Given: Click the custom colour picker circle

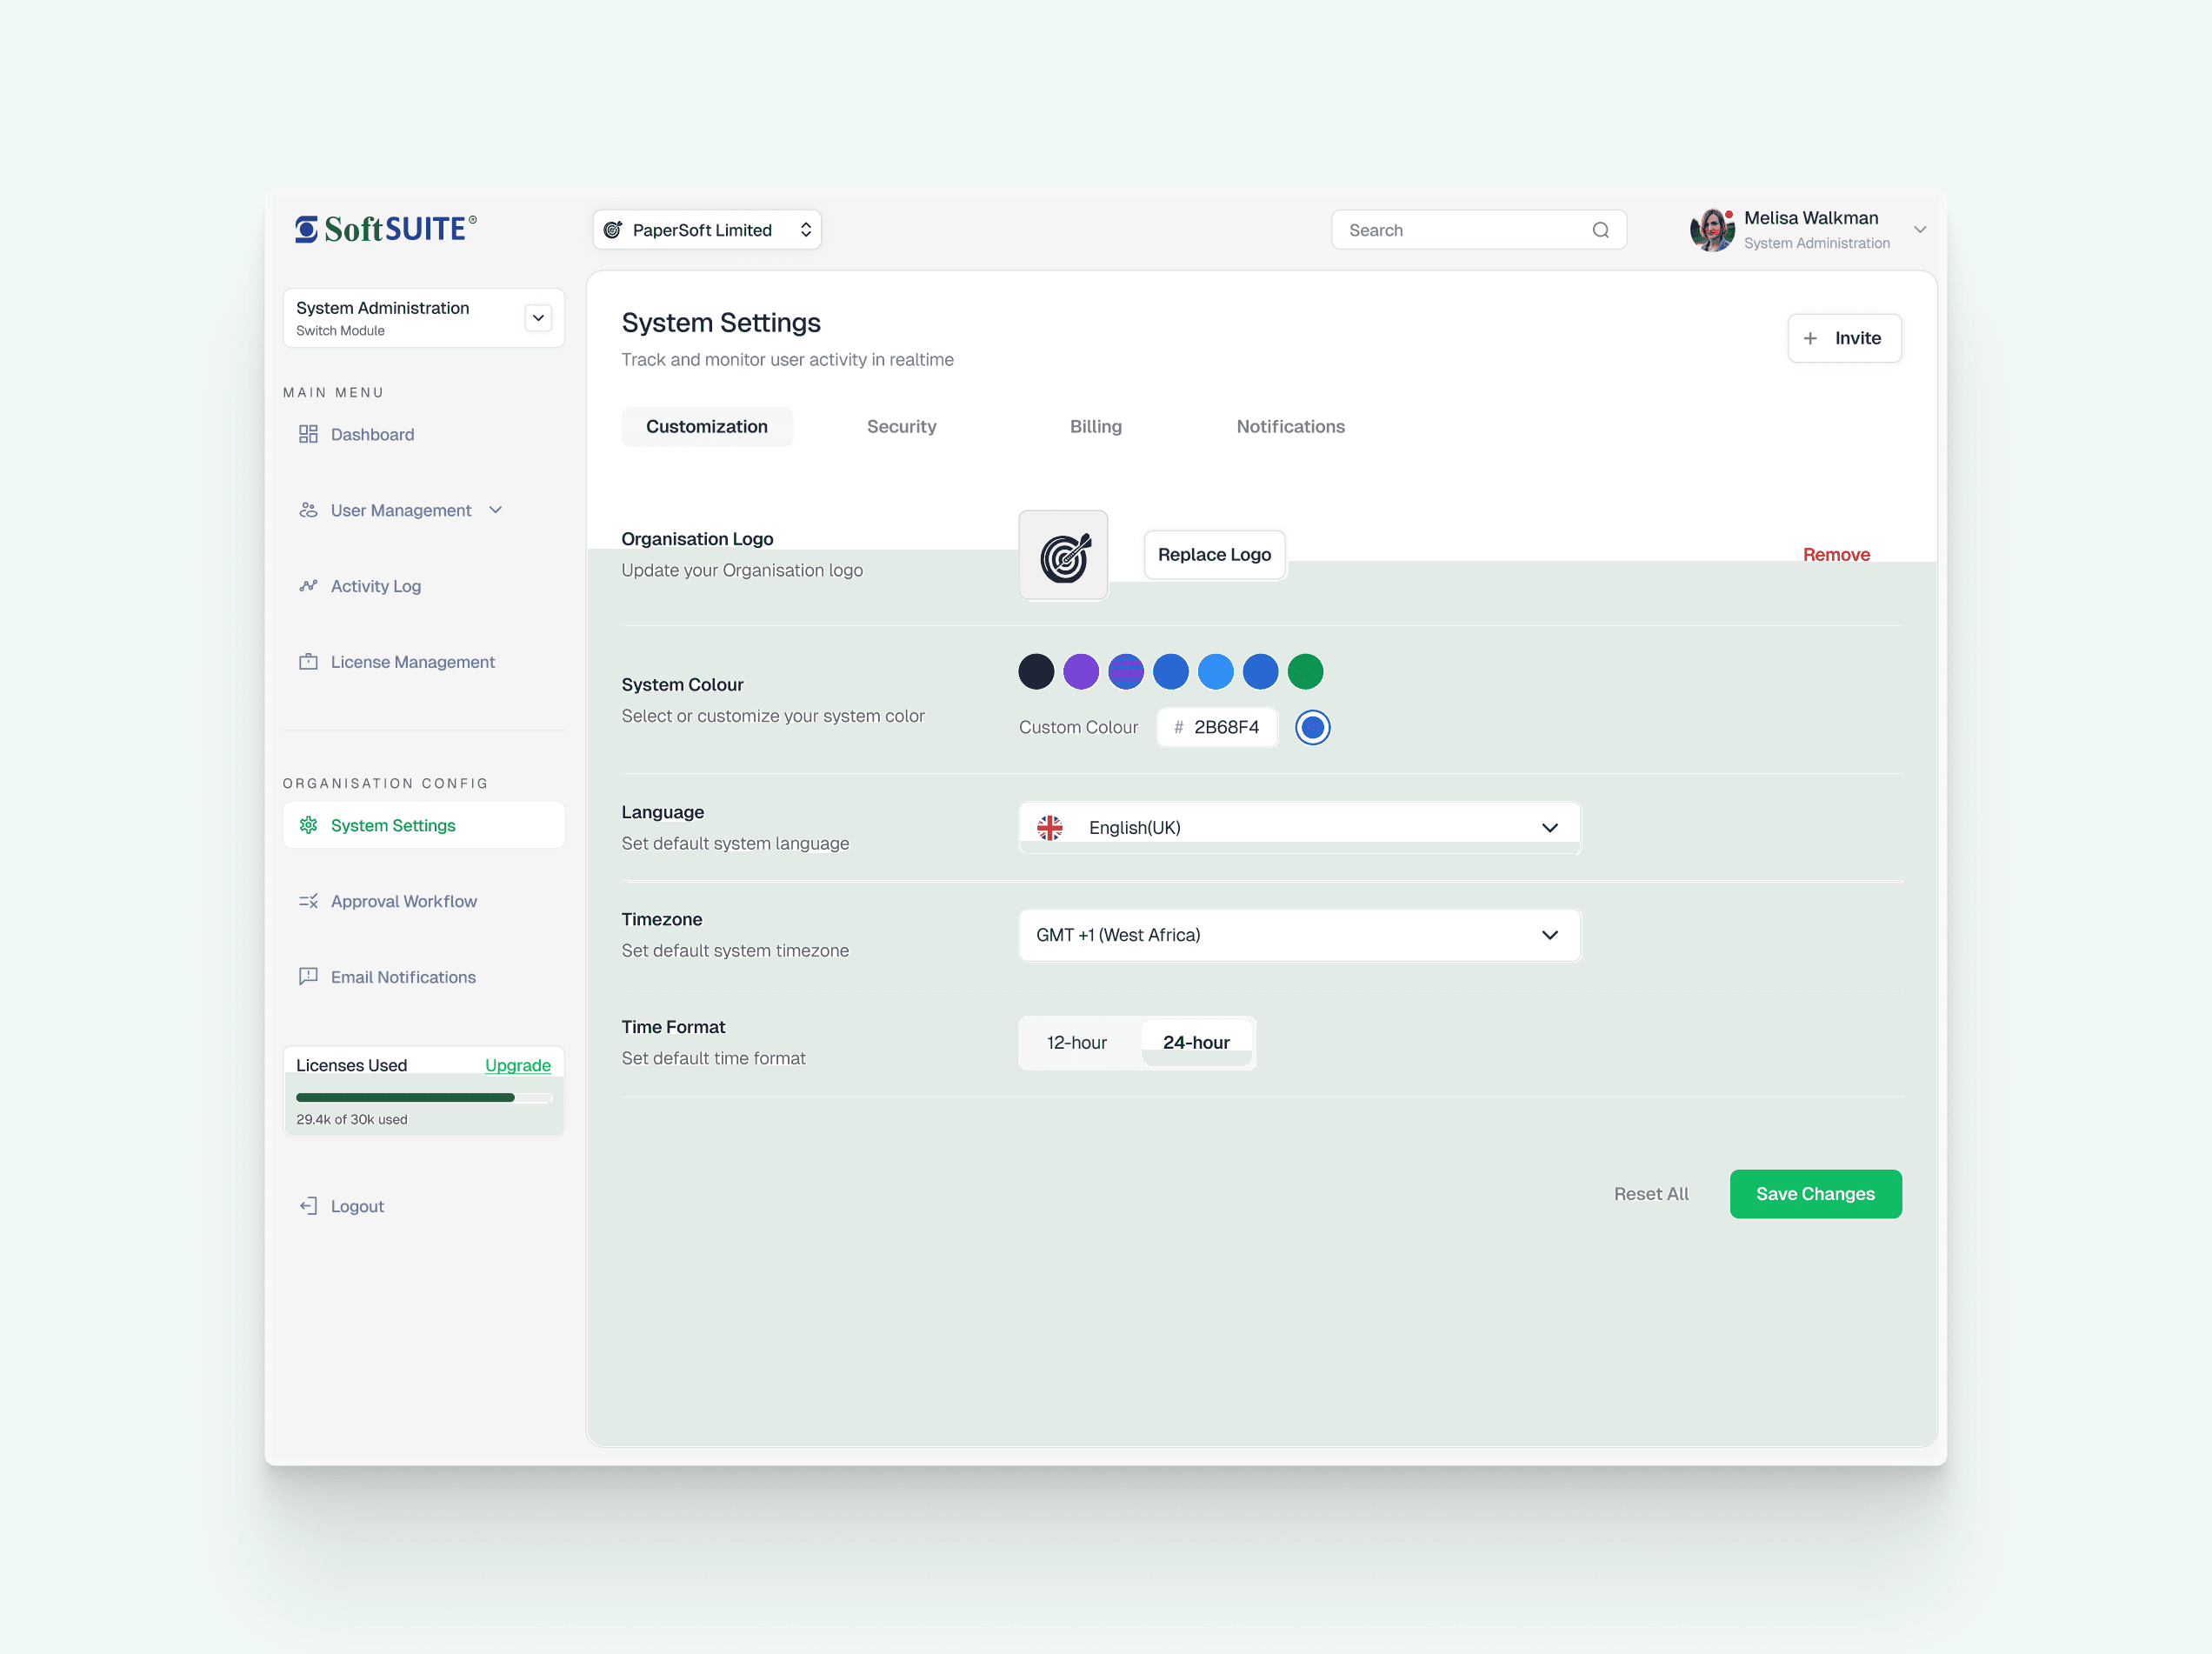Looking at the screenshot, I should 1312,727.
